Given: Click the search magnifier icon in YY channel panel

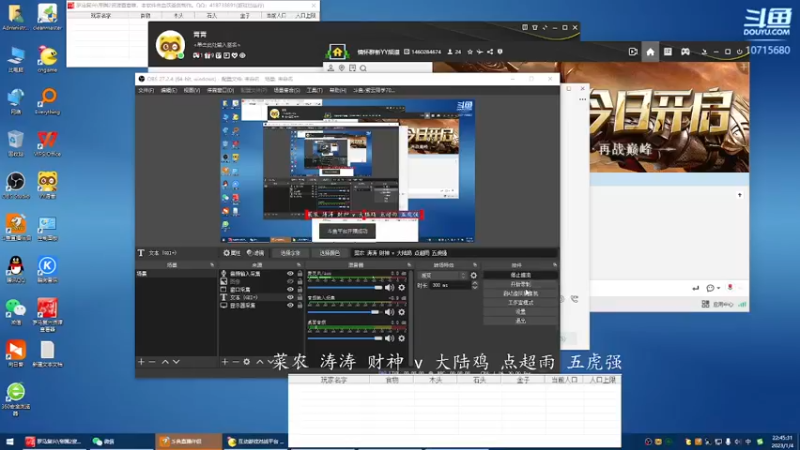Looking at the screenshot, I should coord(363,68).
